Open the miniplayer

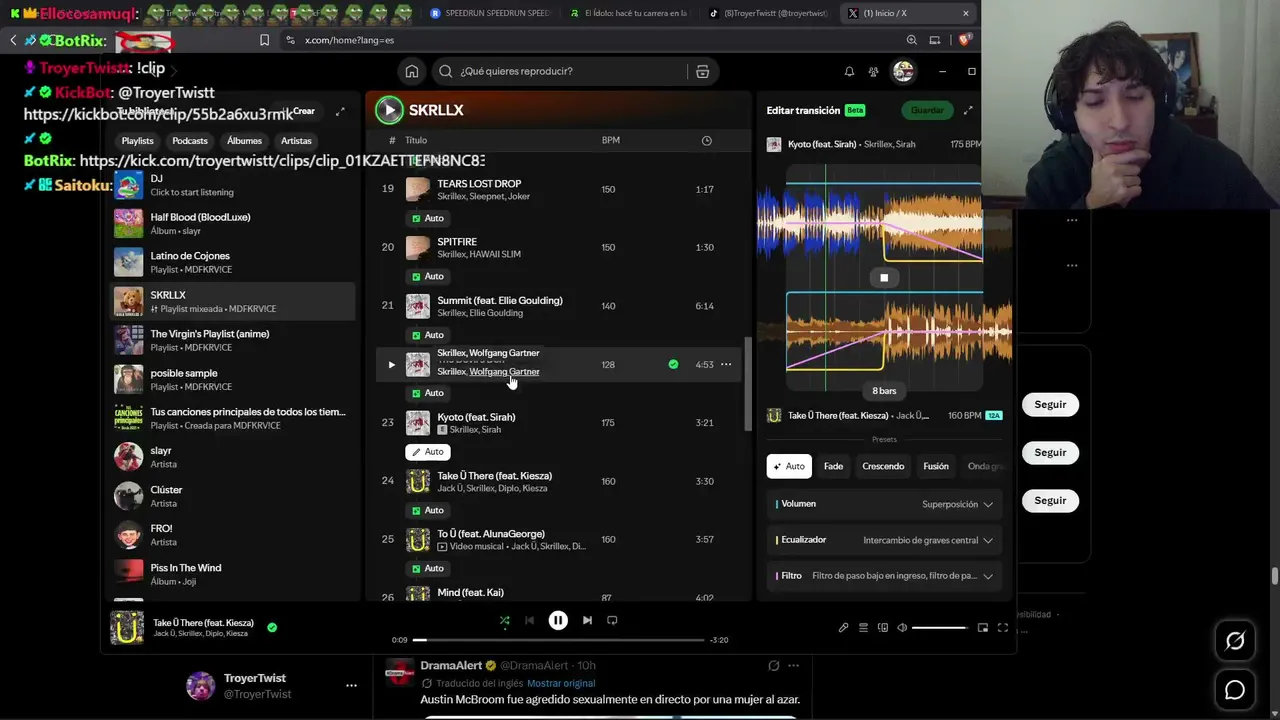click(983, 628)
